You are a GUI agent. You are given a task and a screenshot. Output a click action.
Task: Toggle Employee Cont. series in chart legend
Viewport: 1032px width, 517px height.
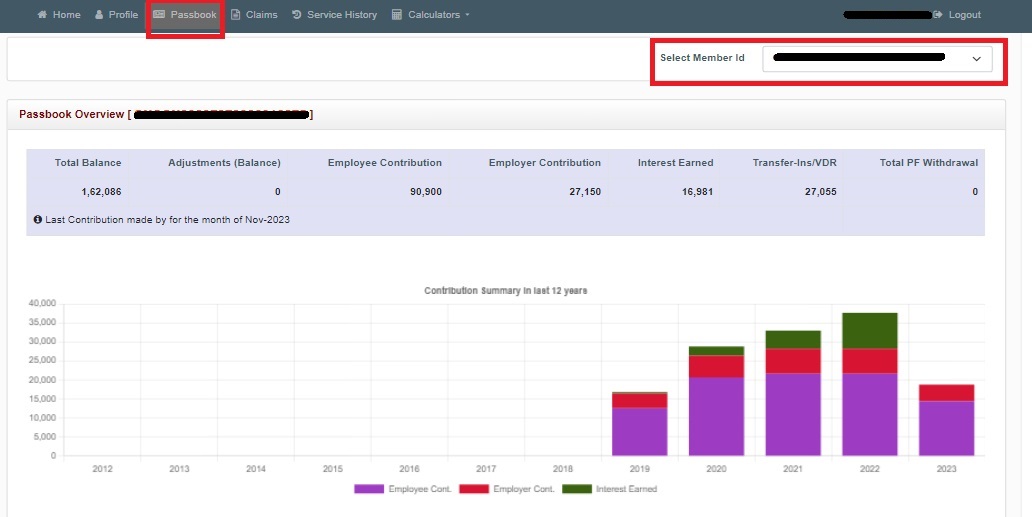[x=369, y=489]
